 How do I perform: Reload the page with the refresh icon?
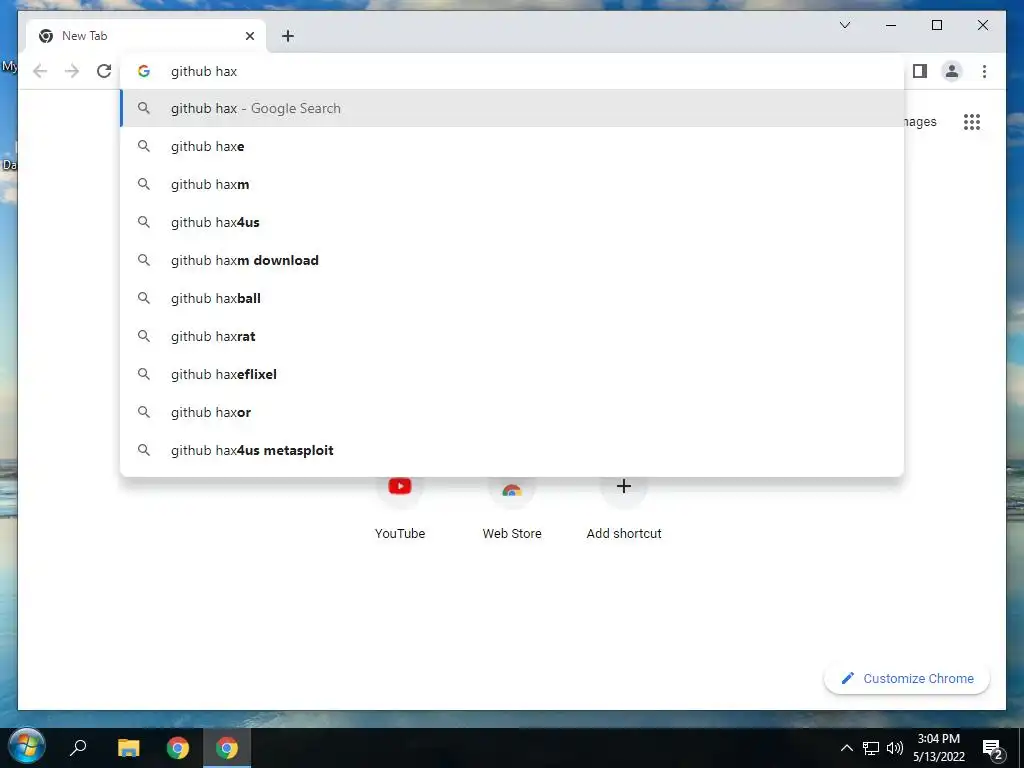104,71
